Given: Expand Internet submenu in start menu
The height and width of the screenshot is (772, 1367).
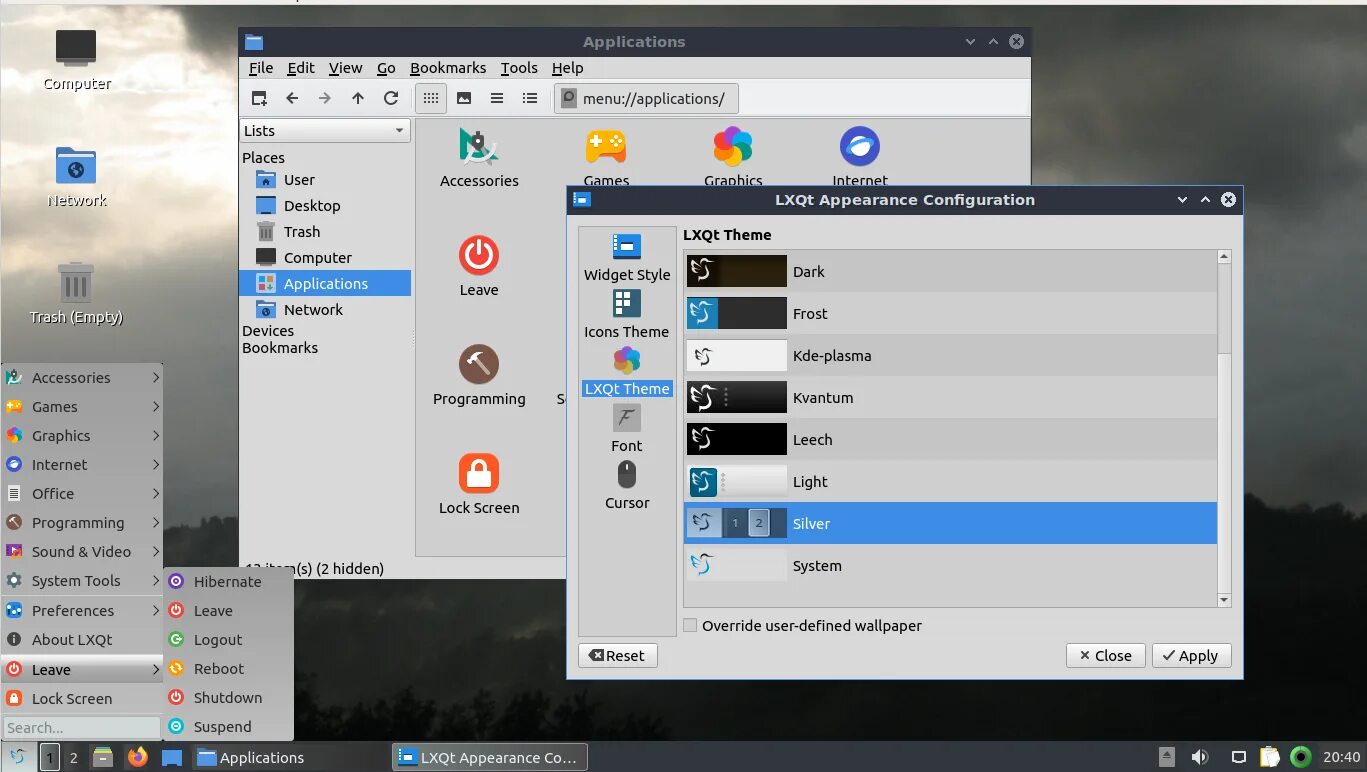Looking at the screenshot, I should tap(82, 465).
